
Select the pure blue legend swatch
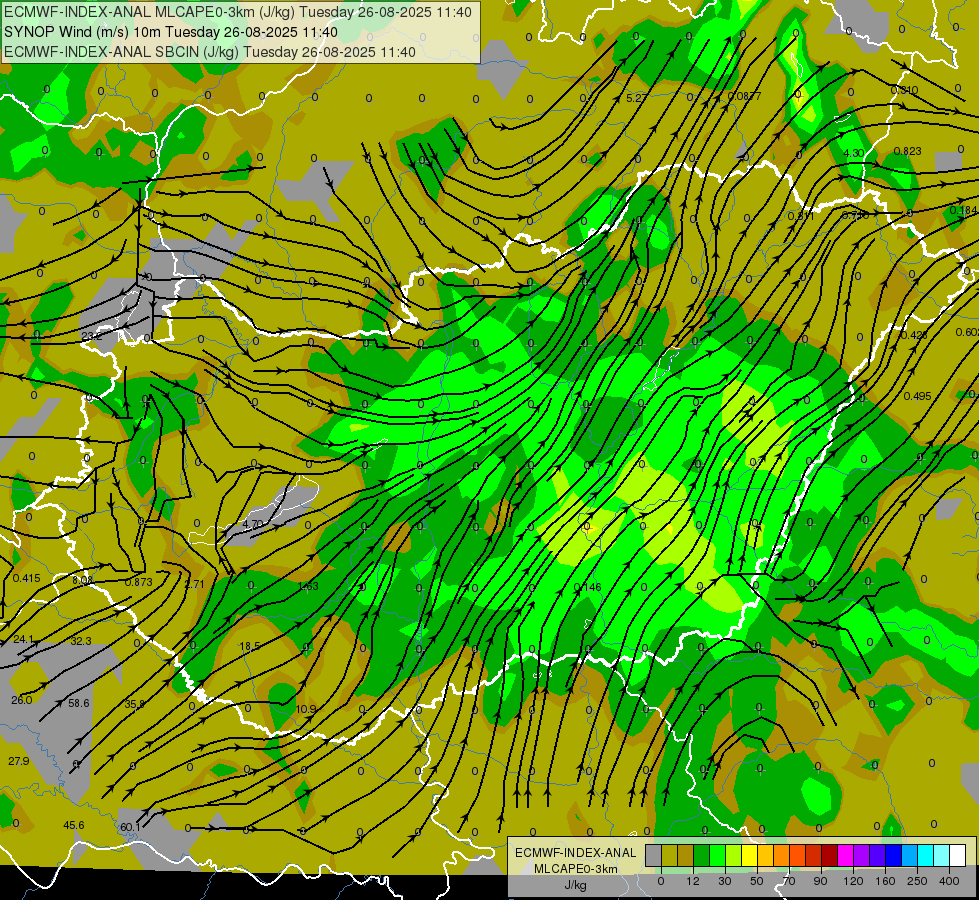coord(893,855)
